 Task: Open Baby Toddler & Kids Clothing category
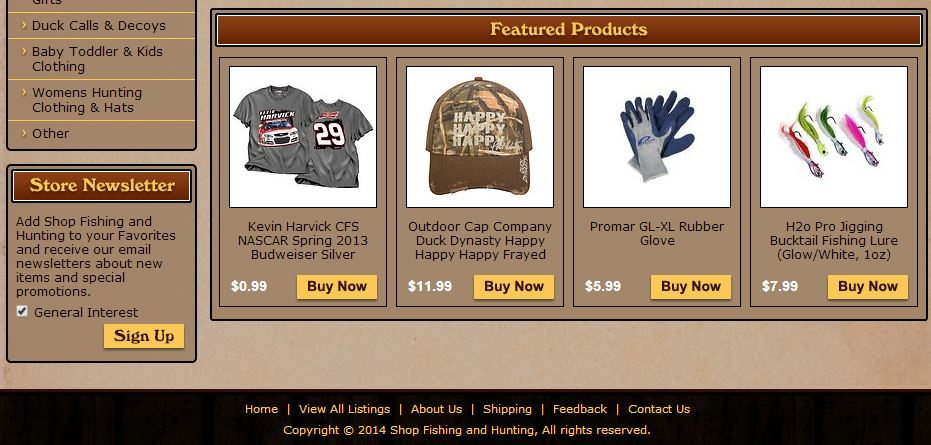(x=97, y=59)
